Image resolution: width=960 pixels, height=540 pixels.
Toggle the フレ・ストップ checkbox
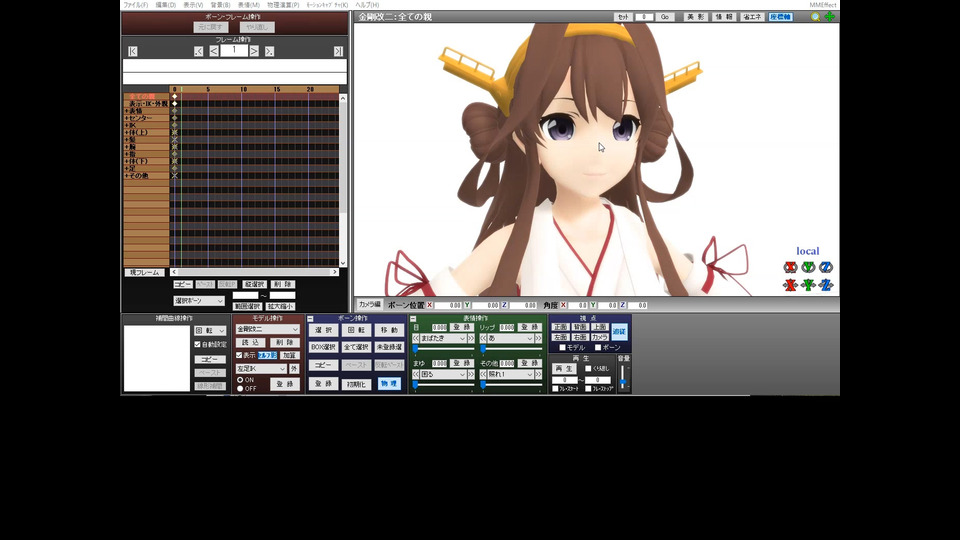tap(588, 389)
